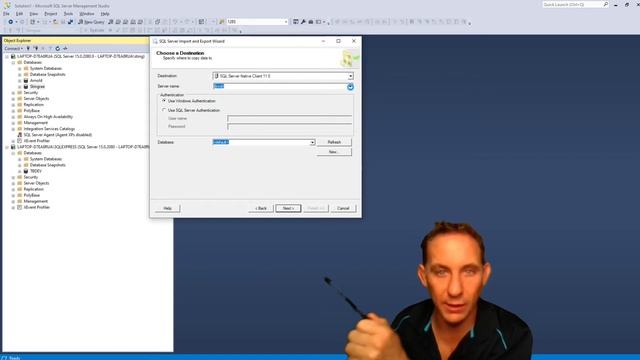Expand System Databases under first server

click(x=20, y=69)
